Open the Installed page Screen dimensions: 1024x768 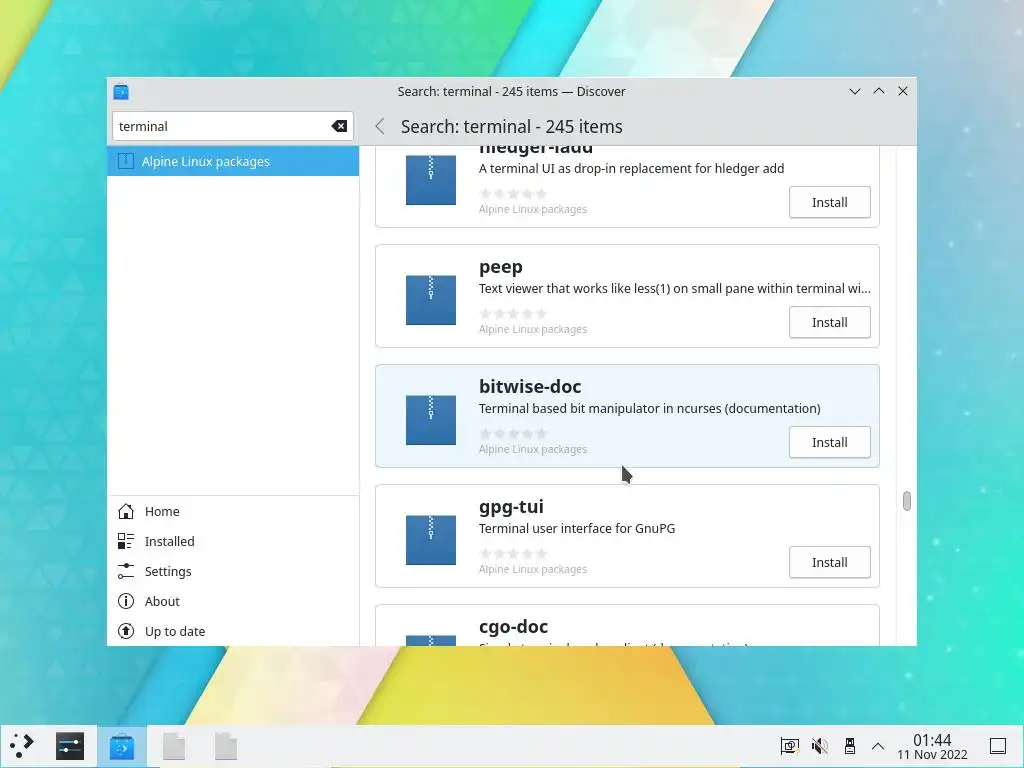click(233, 541)
